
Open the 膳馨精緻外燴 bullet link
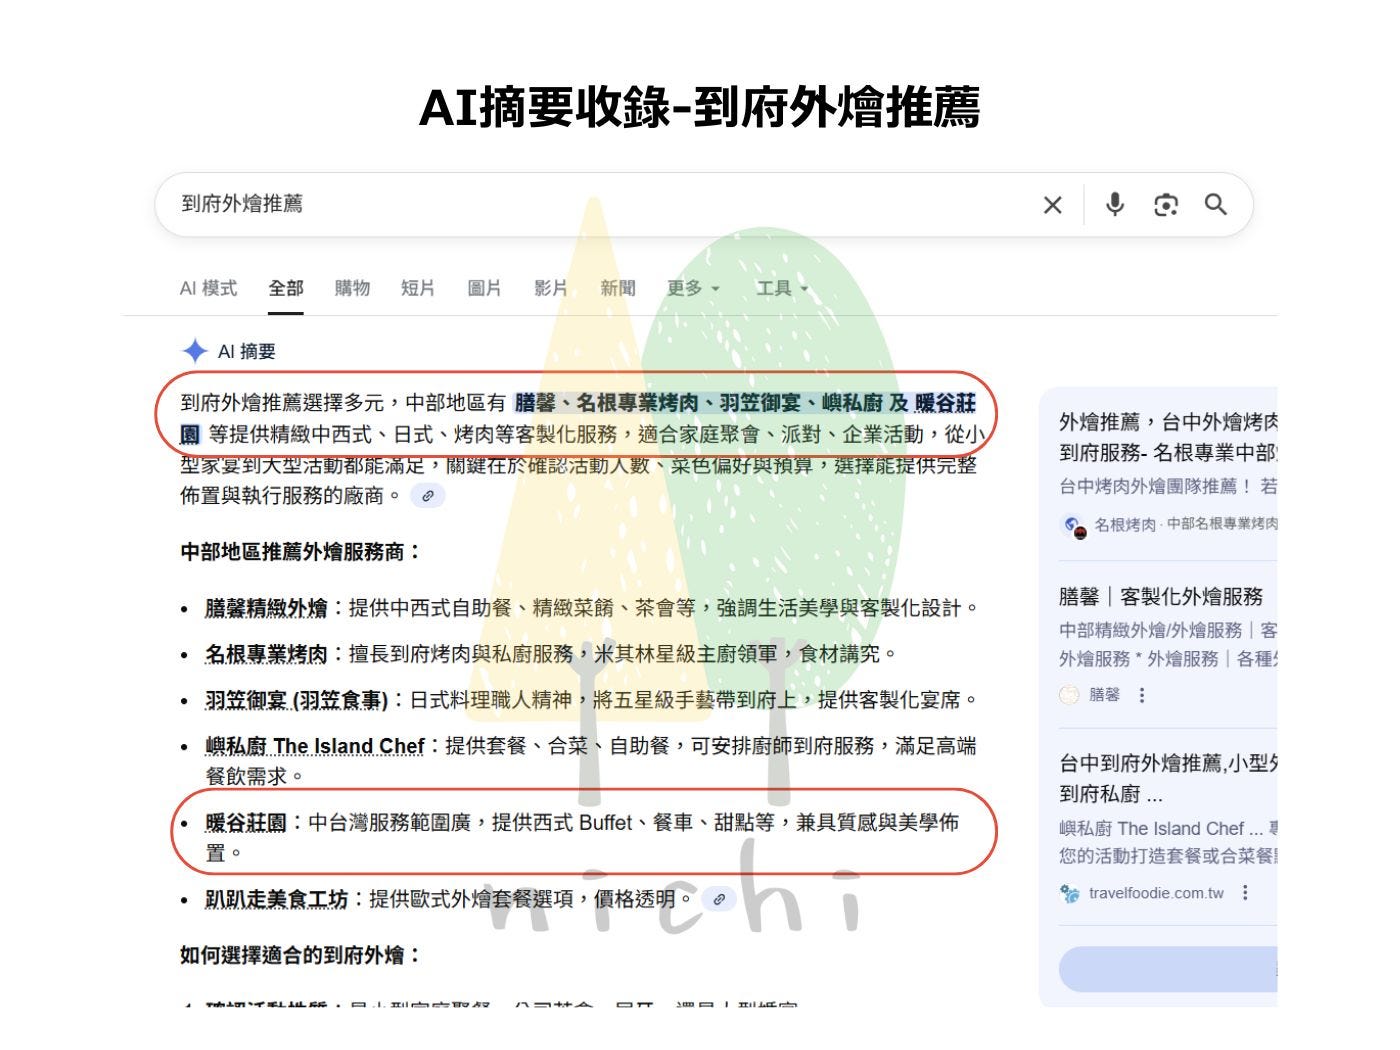(266, 609)
